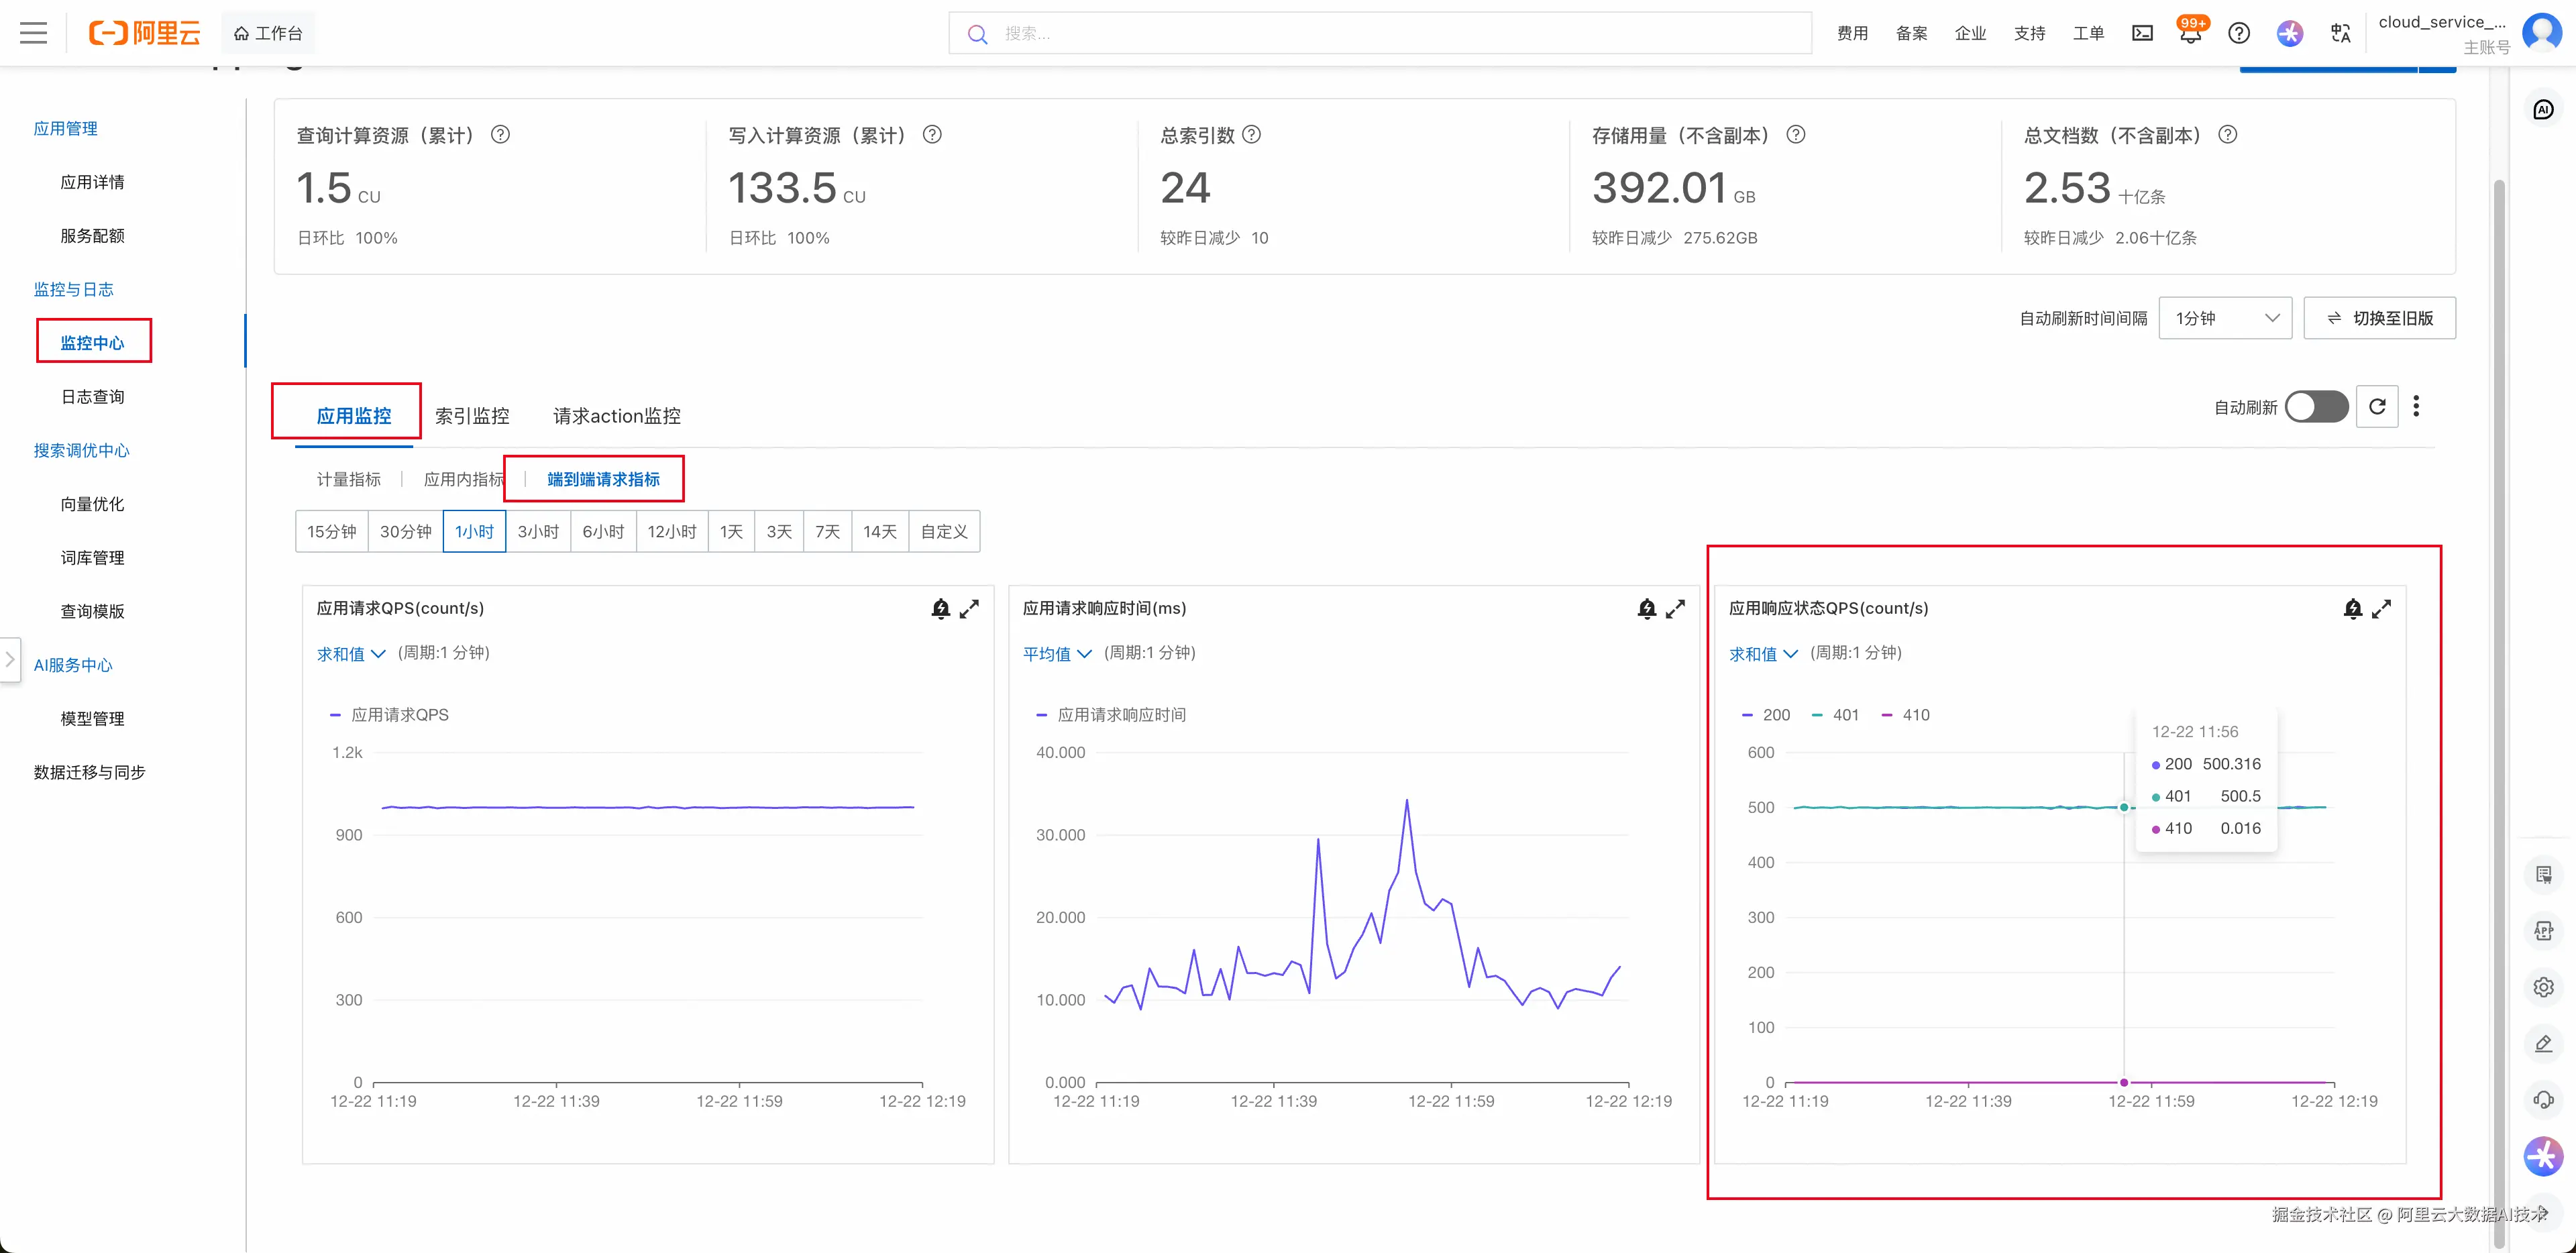Open the three-dot more options menu
The image size is (2576, 1253).
point(2416,407)
